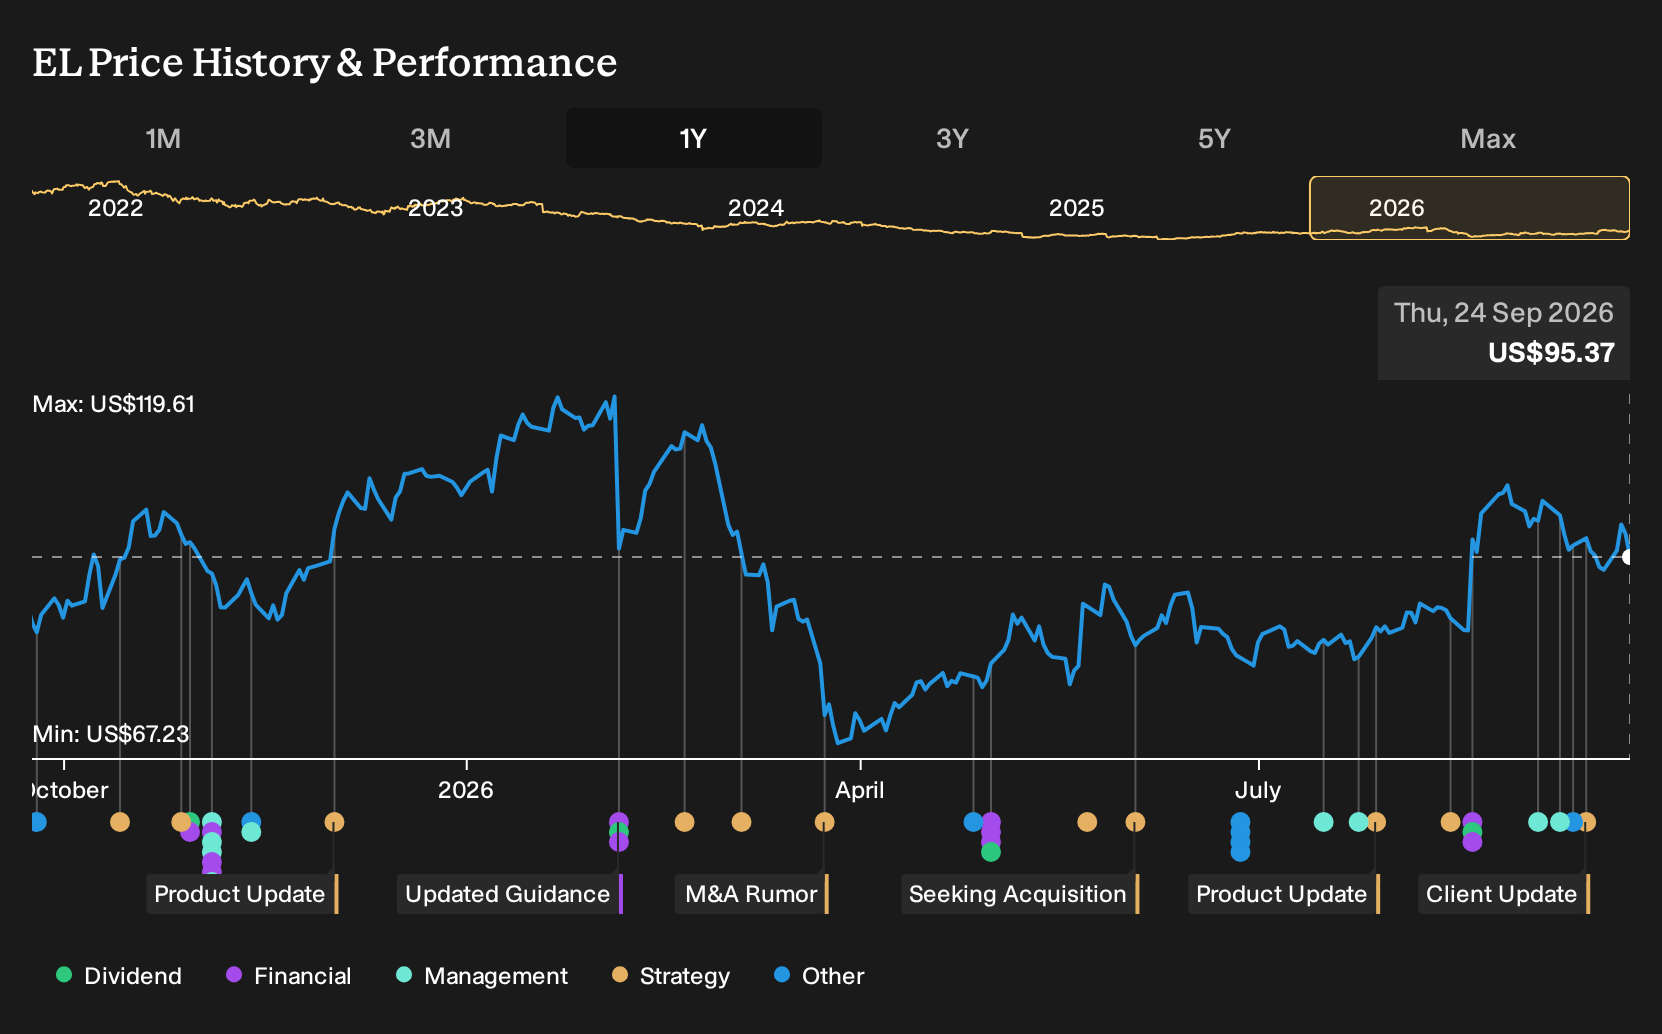Screen dimensions: 1662x1034
Task: Toggle the Other legend filter
Action: coord(819,976)
